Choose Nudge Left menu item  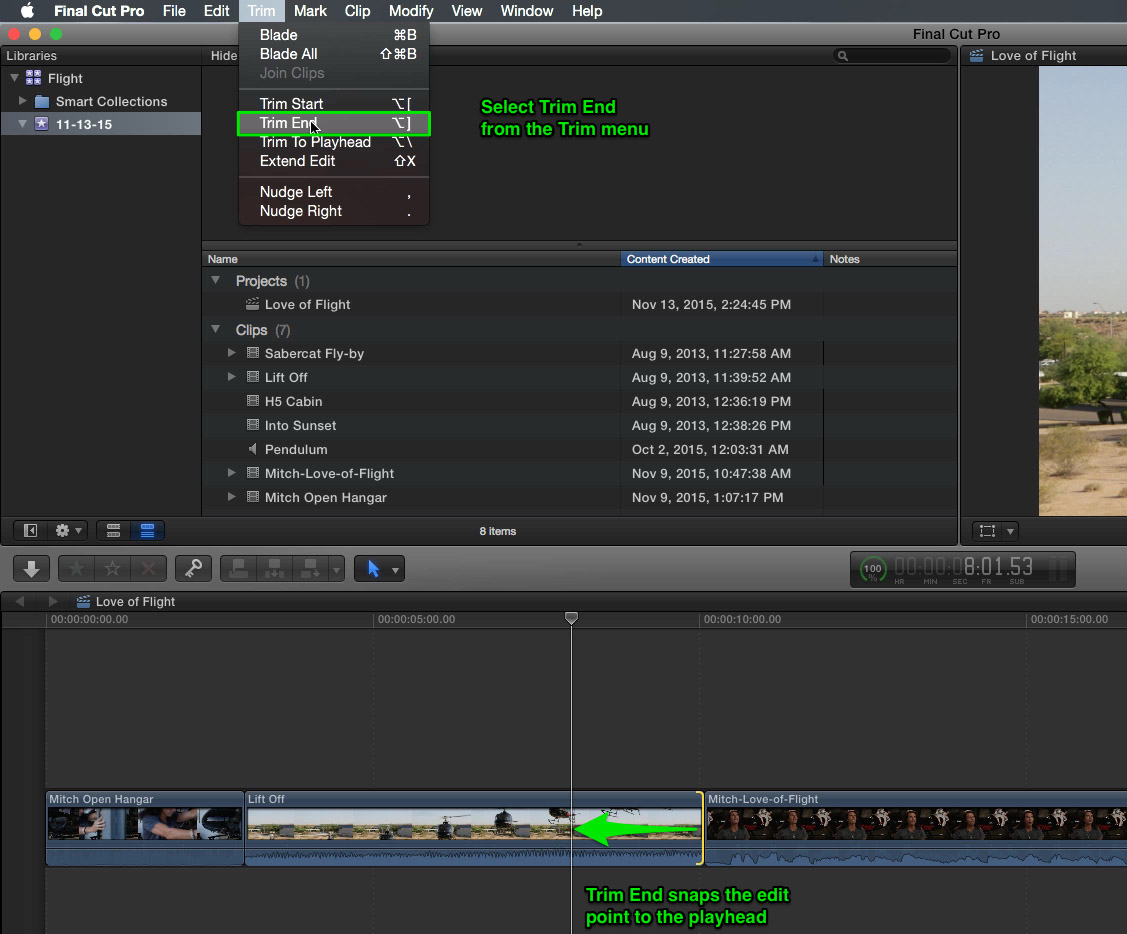pyautogui.click(x=334, y=192)
